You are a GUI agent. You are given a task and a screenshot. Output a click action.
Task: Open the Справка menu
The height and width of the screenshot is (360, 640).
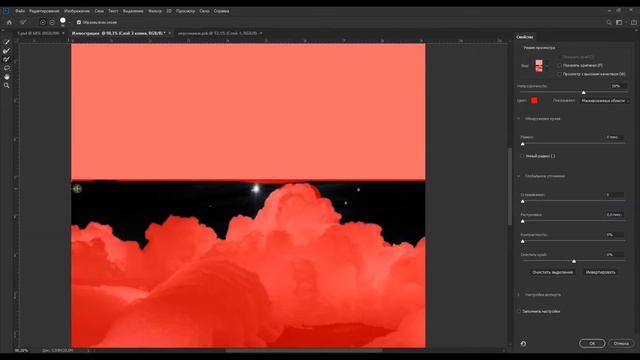click(221, 11)
